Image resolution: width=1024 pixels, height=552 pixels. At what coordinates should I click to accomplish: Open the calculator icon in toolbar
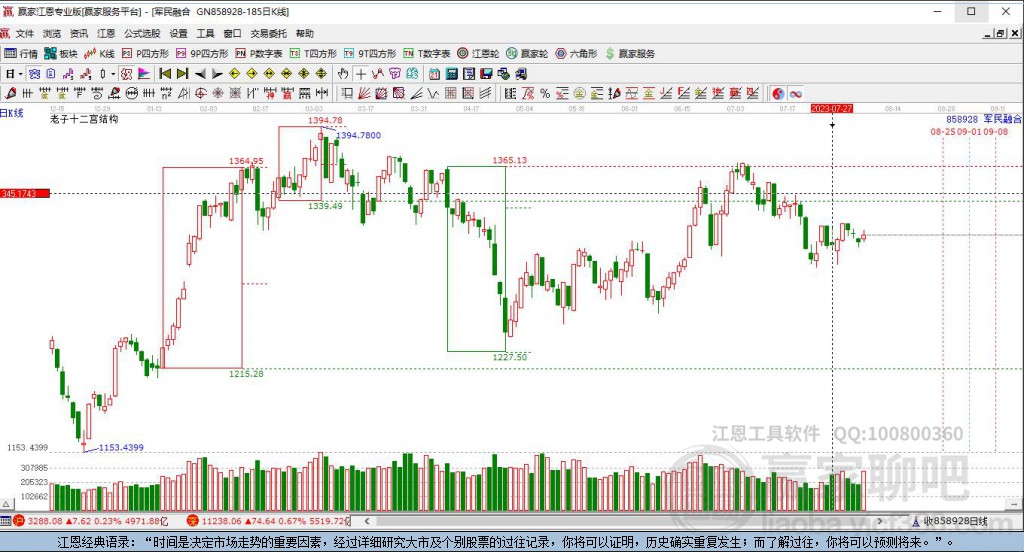pos(451,74)
